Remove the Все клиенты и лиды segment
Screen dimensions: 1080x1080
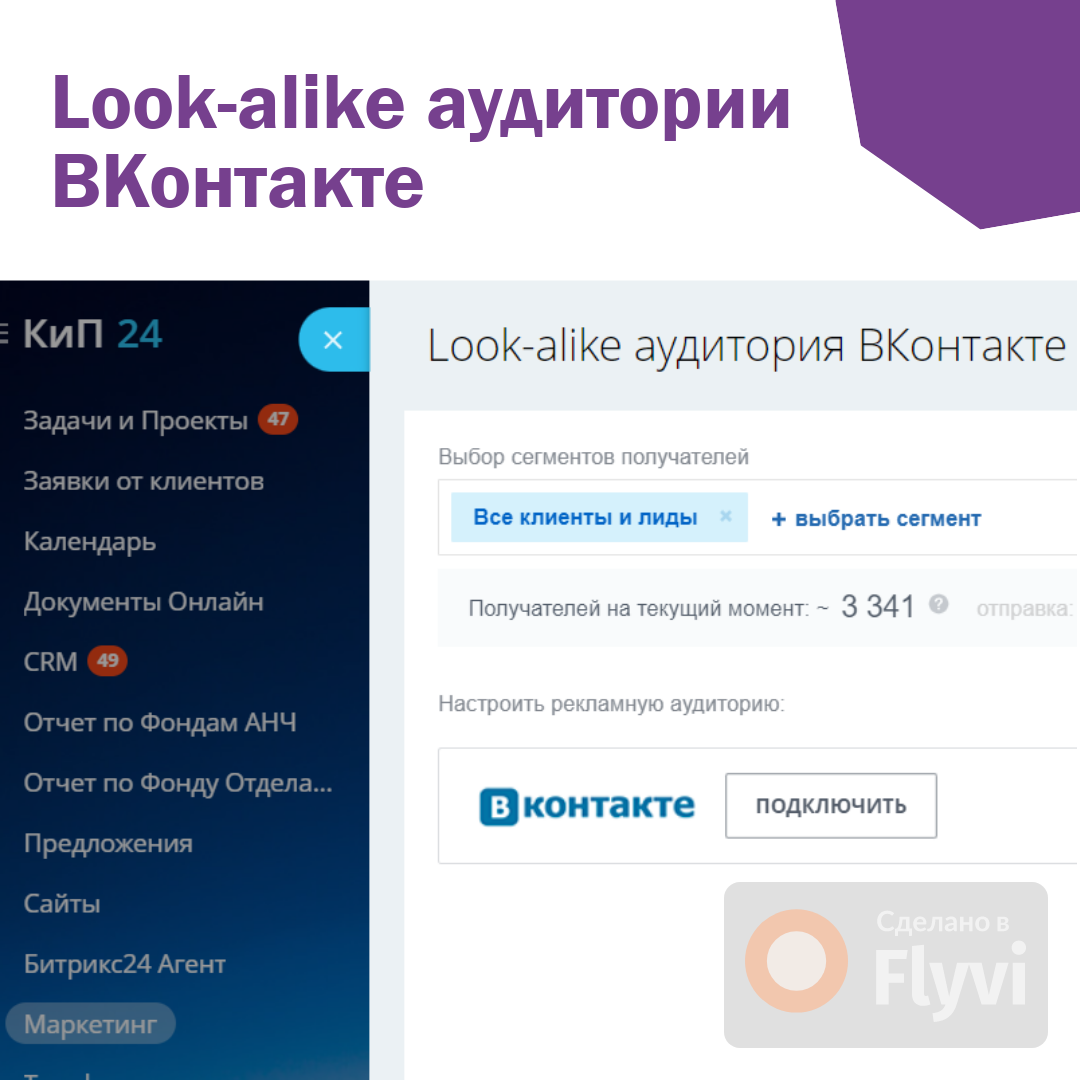(x=725, y=516)
